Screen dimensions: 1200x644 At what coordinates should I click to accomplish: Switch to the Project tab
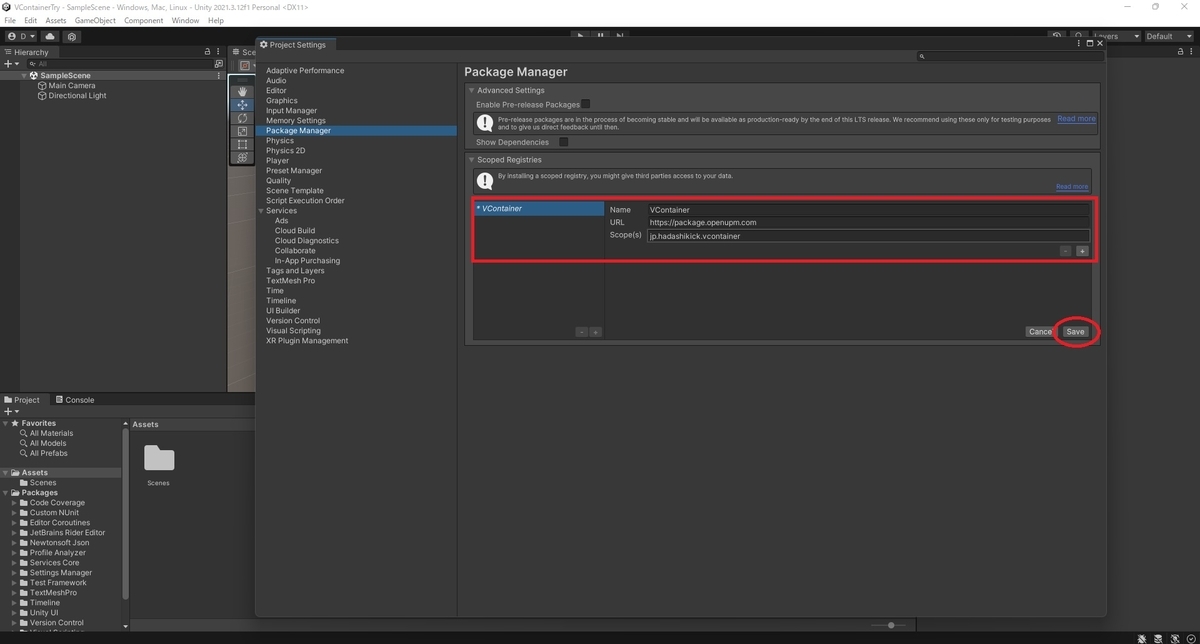[x=22, y=400]
